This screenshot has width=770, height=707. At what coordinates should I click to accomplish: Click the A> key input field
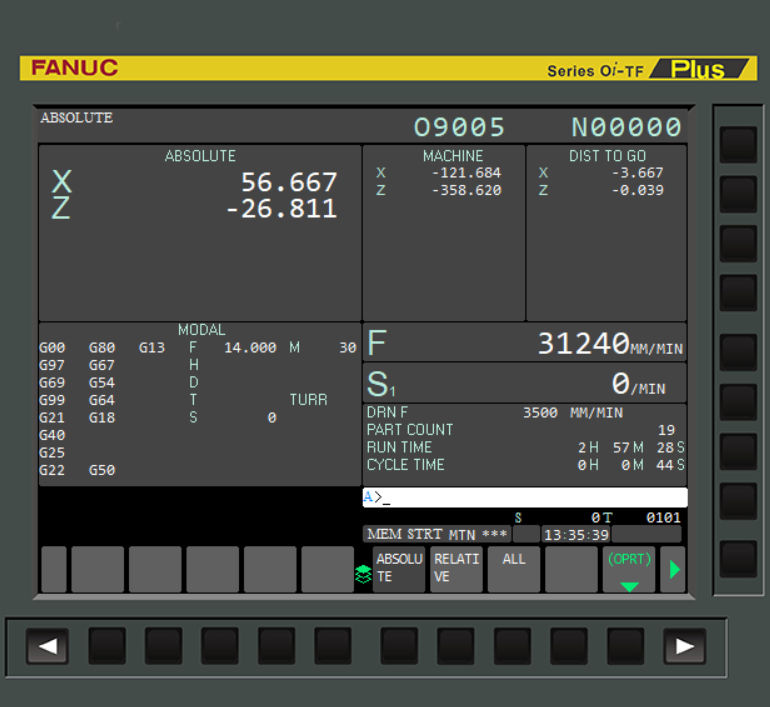[x=525, y=497]
